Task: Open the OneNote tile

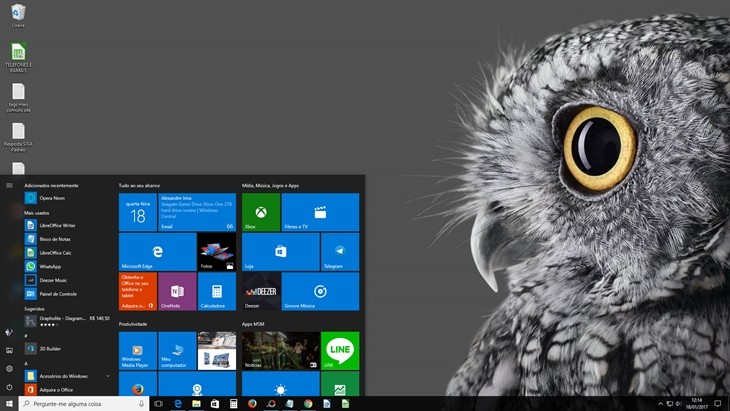Action: coord(177,291)
